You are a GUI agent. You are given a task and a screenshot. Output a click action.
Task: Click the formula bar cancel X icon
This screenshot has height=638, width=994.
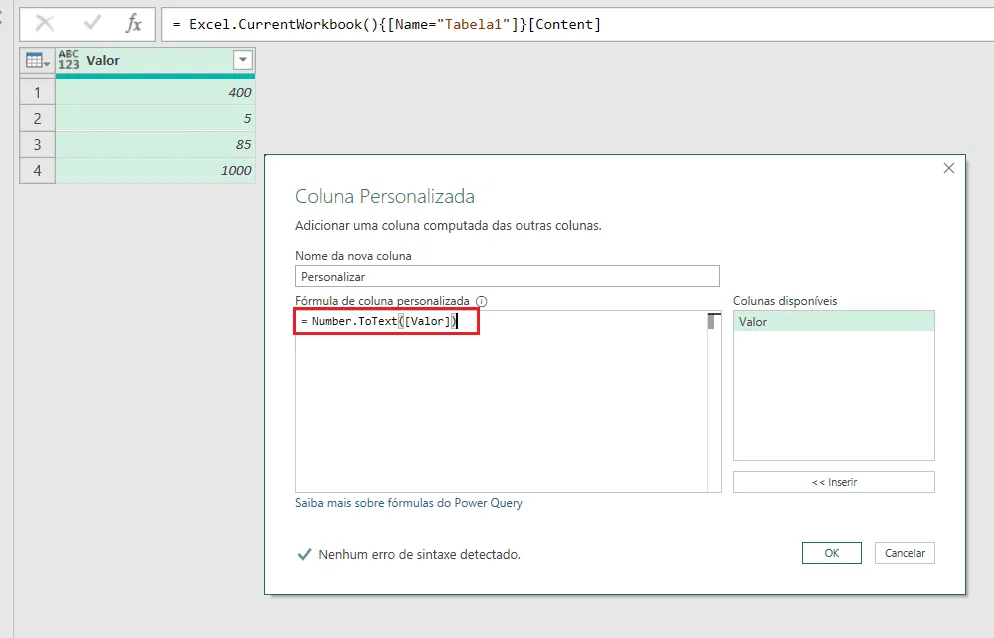(x=44, y=24)
